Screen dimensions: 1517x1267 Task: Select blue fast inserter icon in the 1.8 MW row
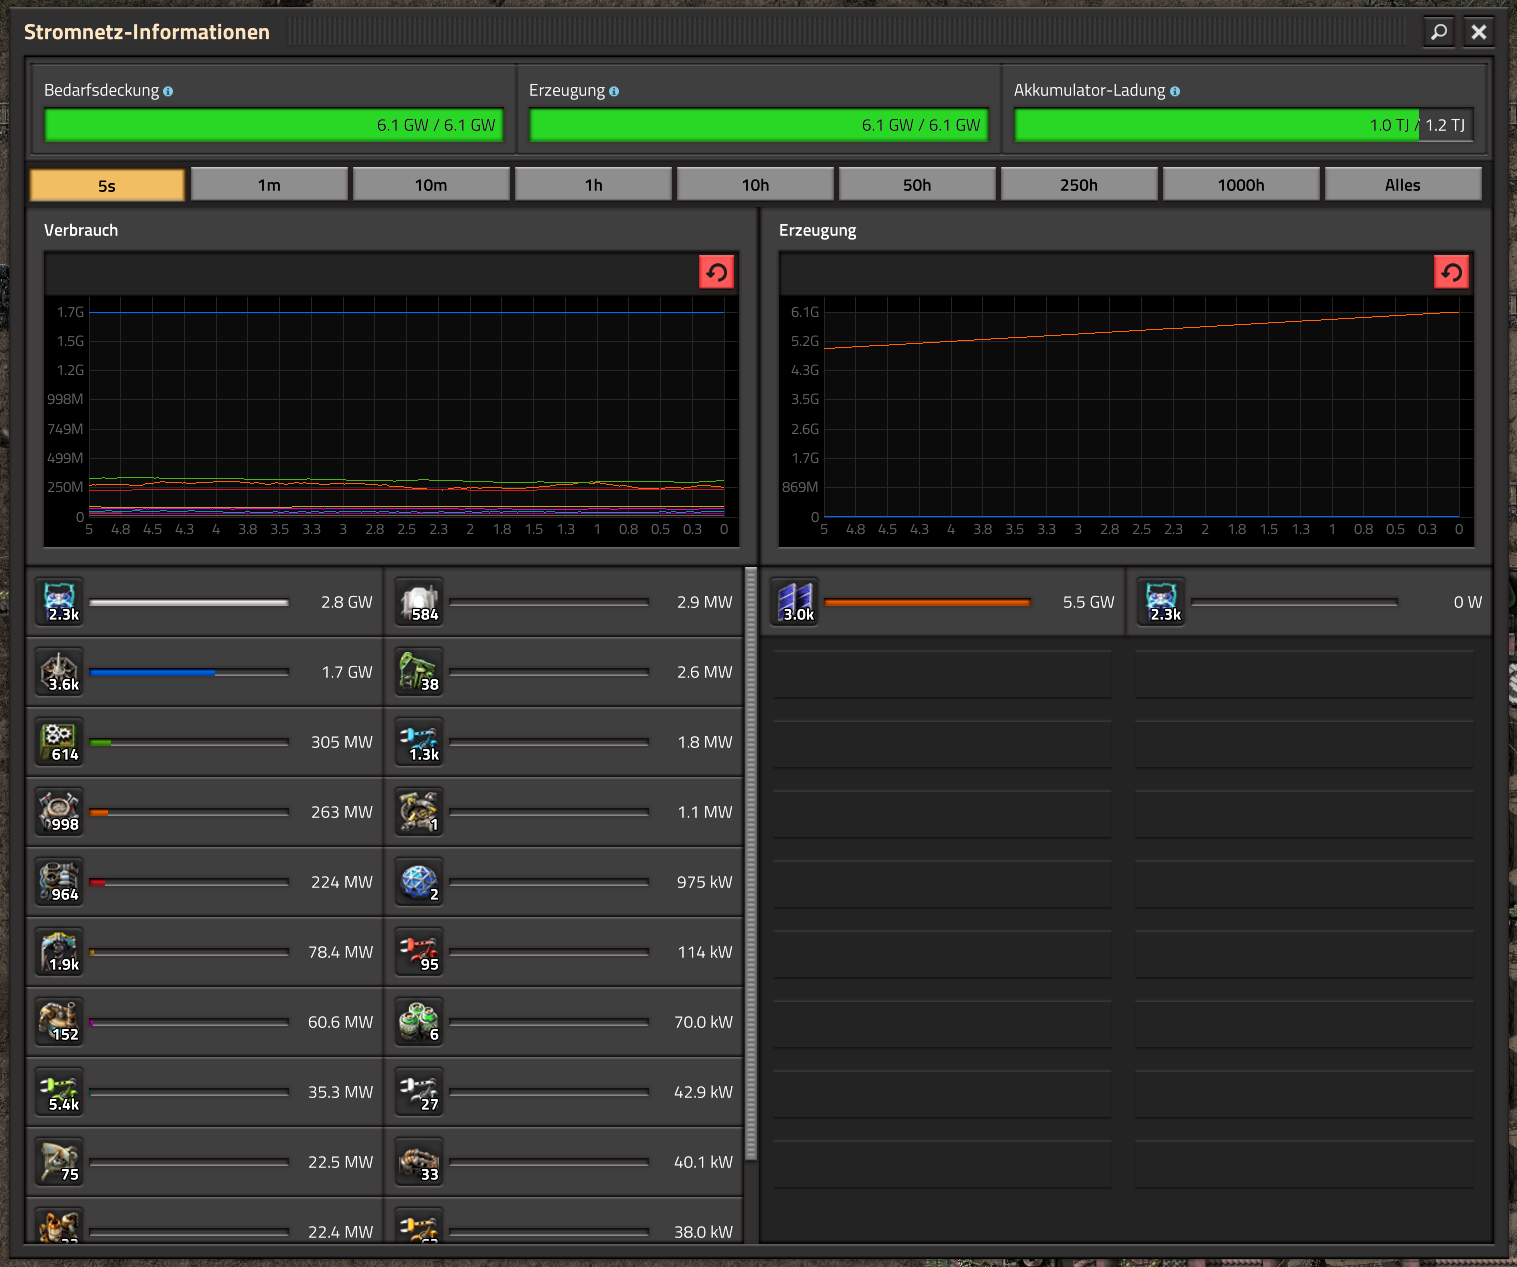point(420,742)
